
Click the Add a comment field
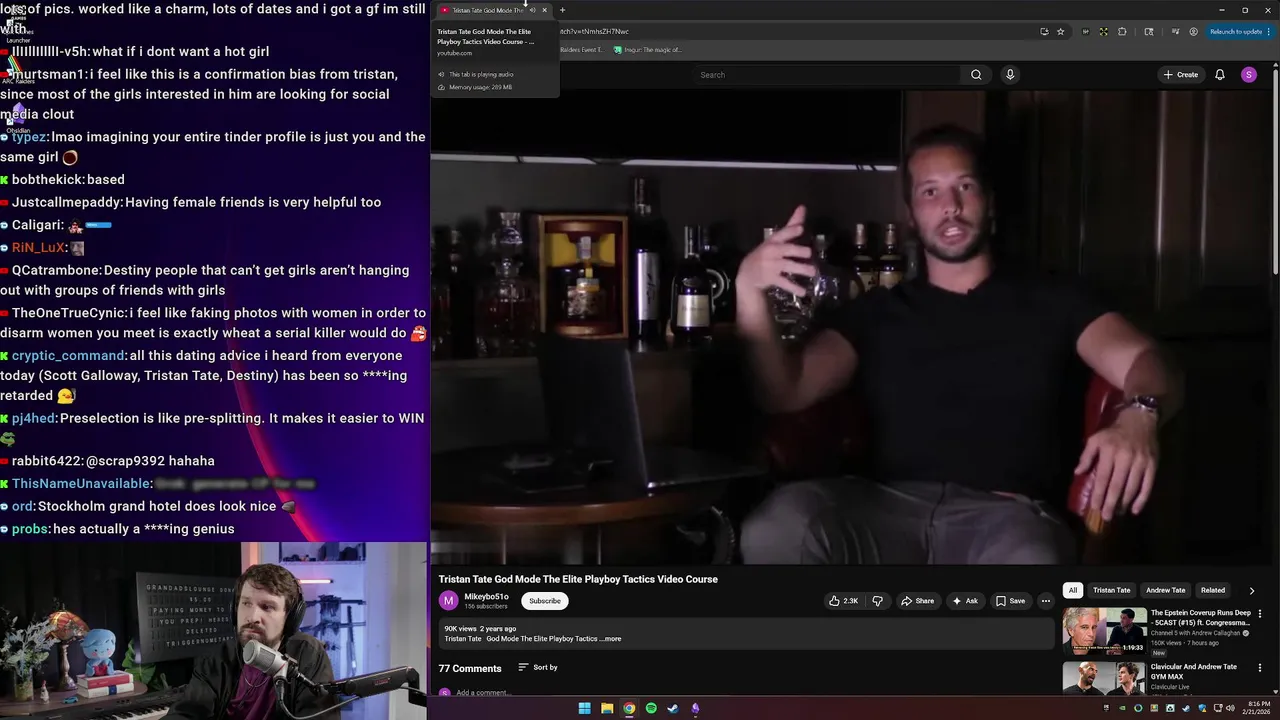[x=483, y=692]
